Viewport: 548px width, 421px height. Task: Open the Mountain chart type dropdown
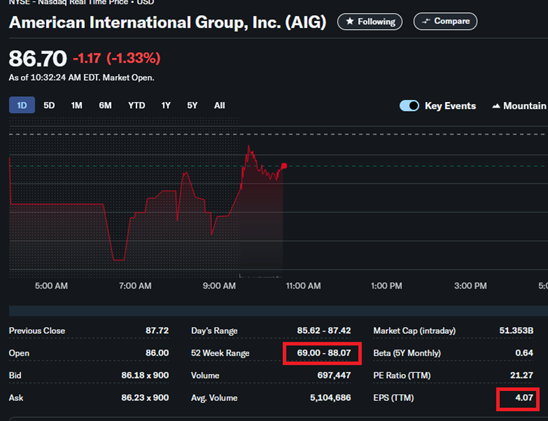click(x=519, y=106)
